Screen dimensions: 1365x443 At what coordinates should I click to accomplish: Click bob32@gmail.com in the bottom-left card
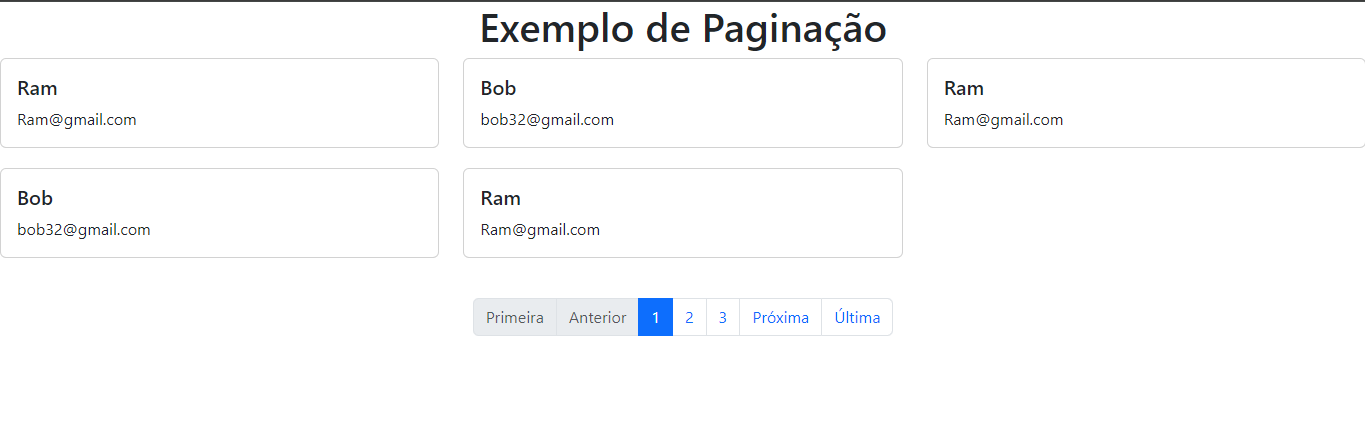pos(84,230)
